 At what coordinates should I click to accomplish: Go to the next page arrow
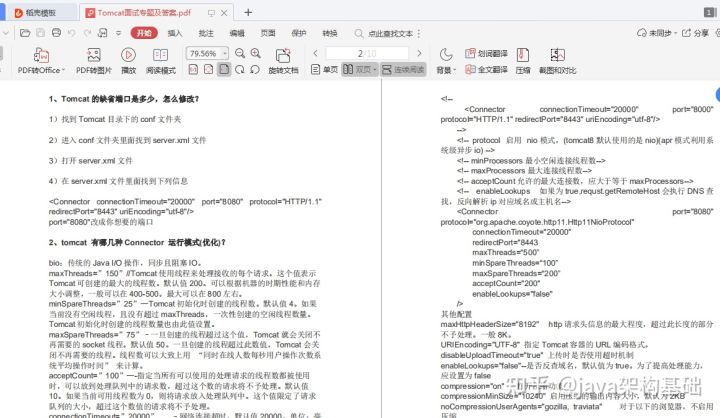pyautogui.click(x=419, y=53)
